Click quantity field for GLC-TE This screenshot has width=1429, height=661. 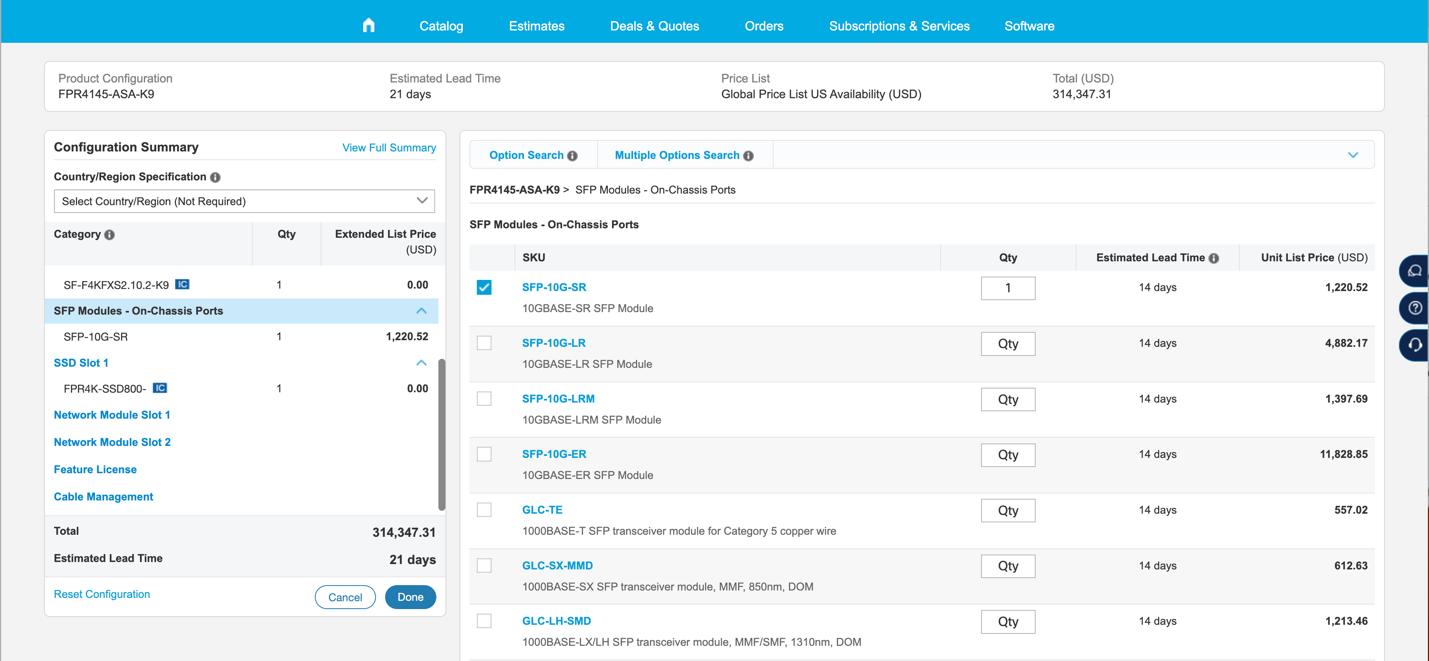1008,511
